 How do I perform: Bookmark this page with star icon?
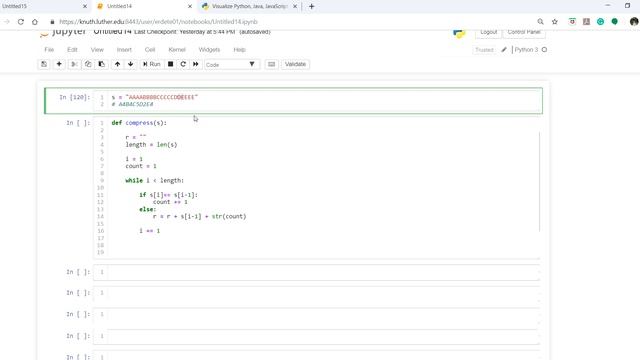[x=555, y=22]
